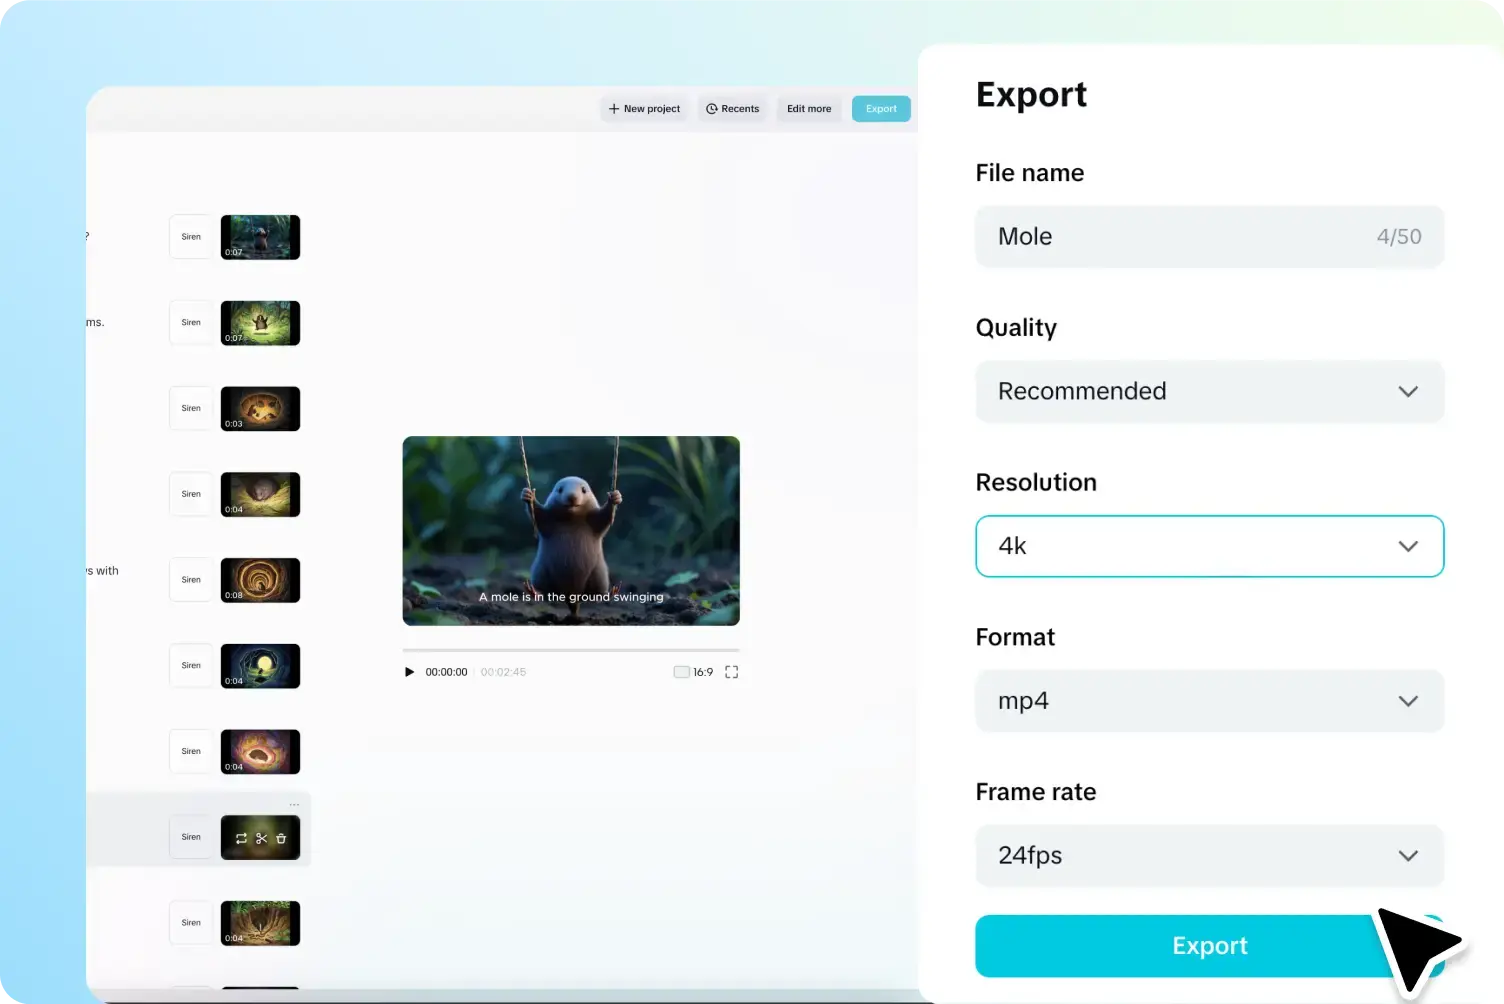Click the File name field containing Mole
The height and width of the screenshot is (1004, 1504).
tap(1180, 237)
